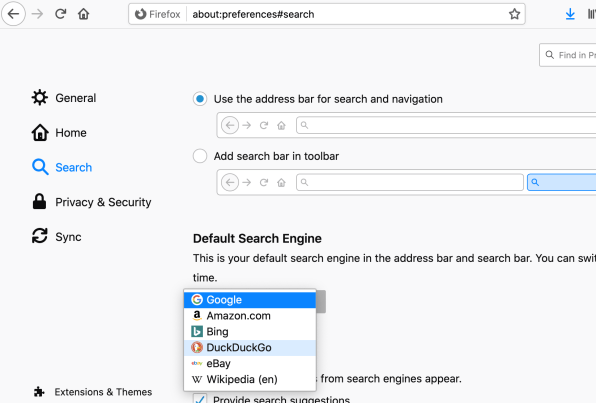
Task: Open Extensions & Themes link
Action: point(93,392)
